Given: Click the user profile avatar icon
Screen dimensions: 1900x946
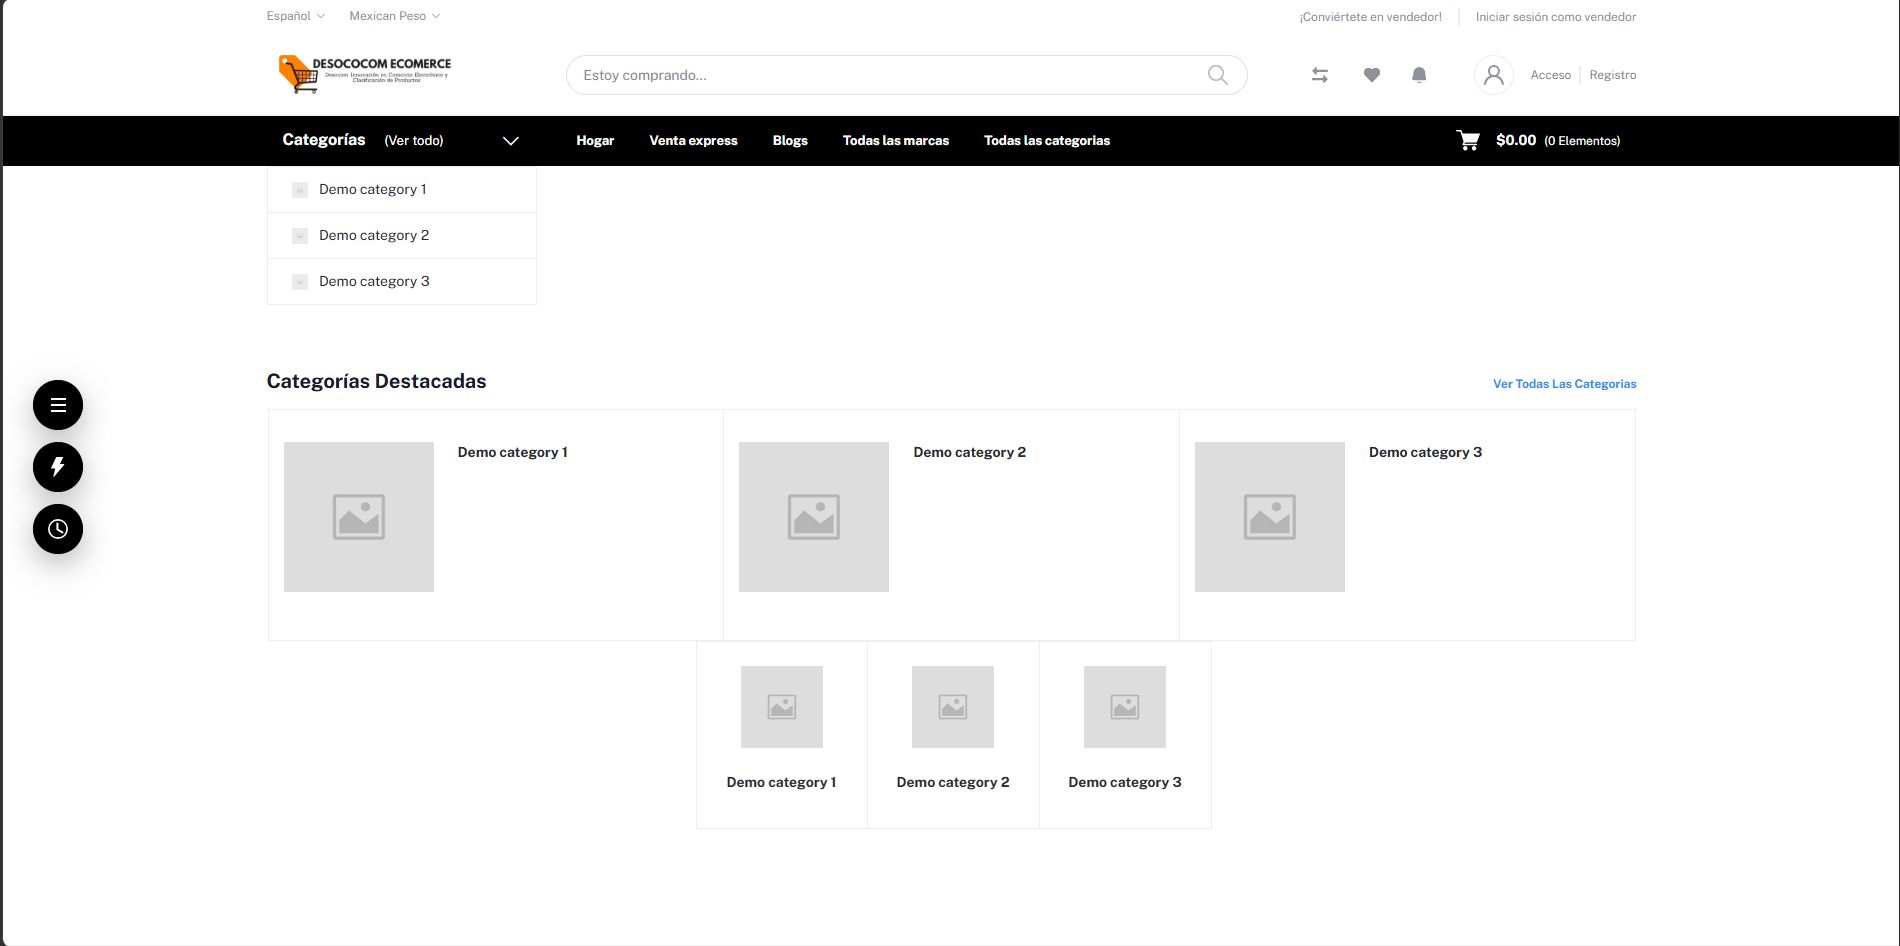Looking at the screenshot, I should (1494, 75).
